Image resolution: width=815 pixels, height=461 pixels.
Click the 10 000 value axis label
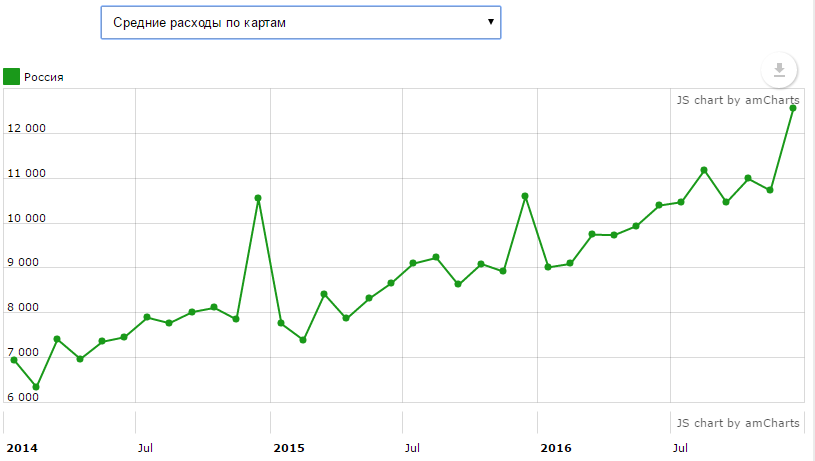[26, 219]
